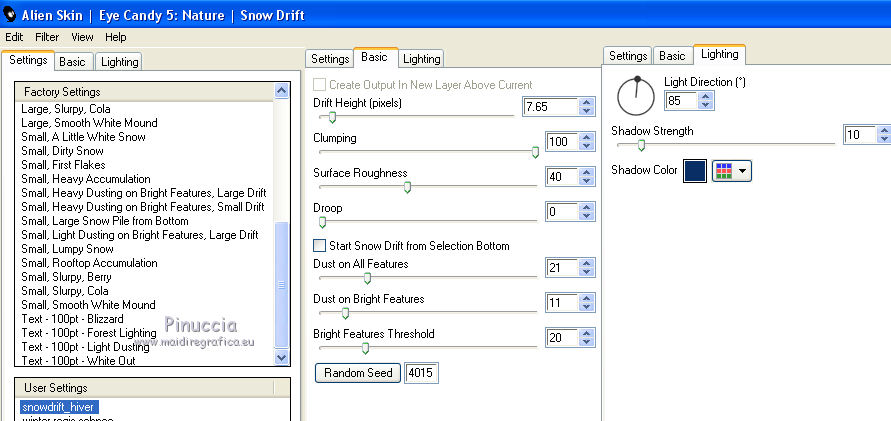
Task: Select the Settings tab in right panel
Action: pos(628,56)
